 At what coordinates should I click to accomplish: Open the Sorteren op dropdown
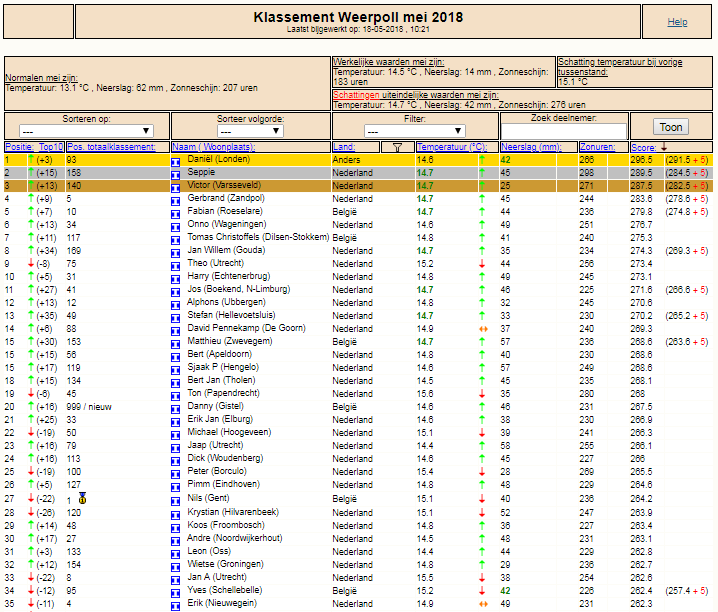tap(86, 131)
